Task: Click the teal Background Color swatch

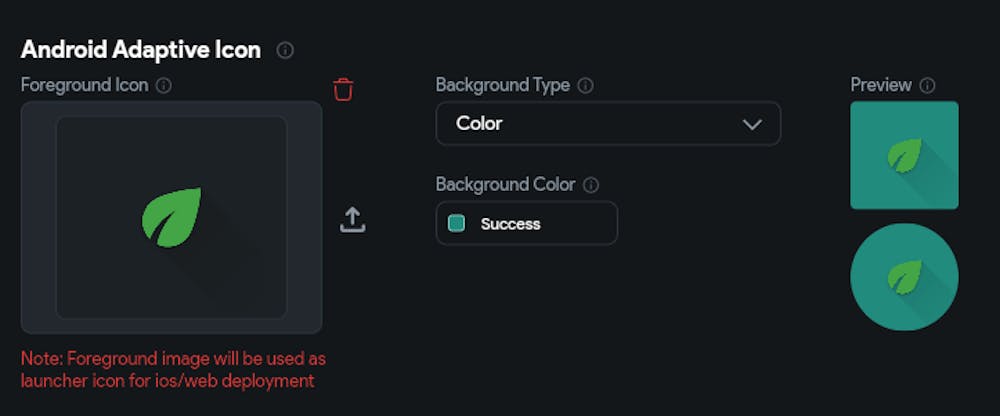Action: pos(457,223)
